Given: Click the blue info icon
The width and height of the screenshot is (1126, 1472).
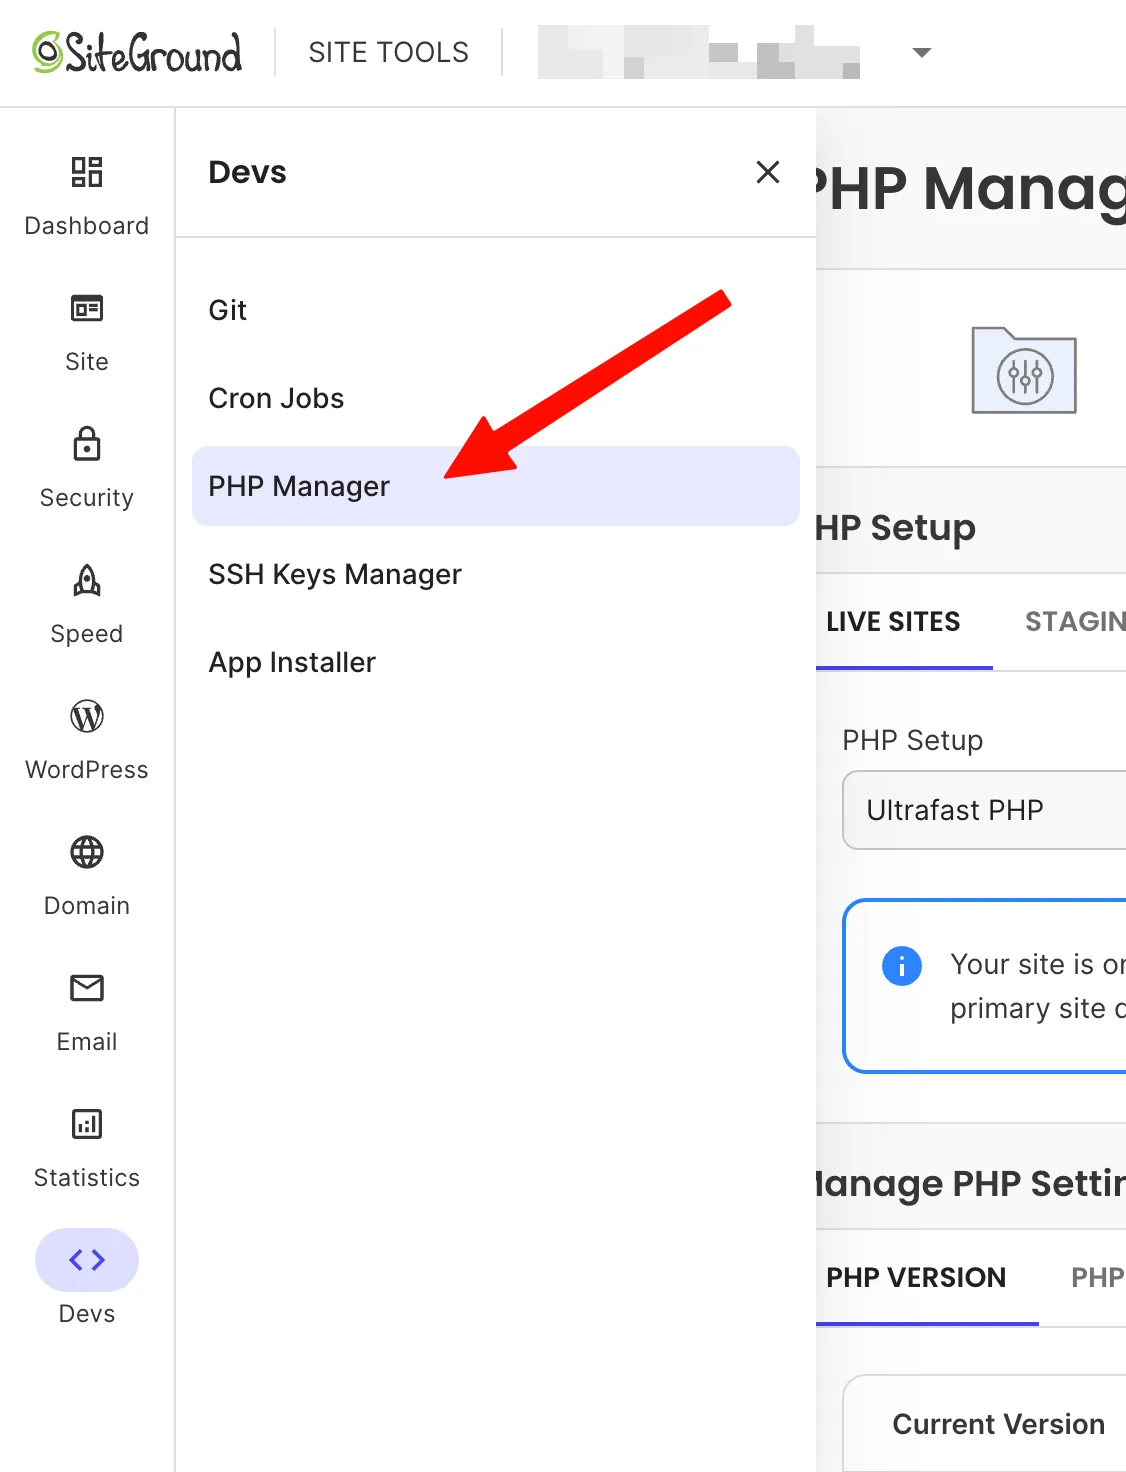Looking at the screenshot, I should click(x=902, y=966).
